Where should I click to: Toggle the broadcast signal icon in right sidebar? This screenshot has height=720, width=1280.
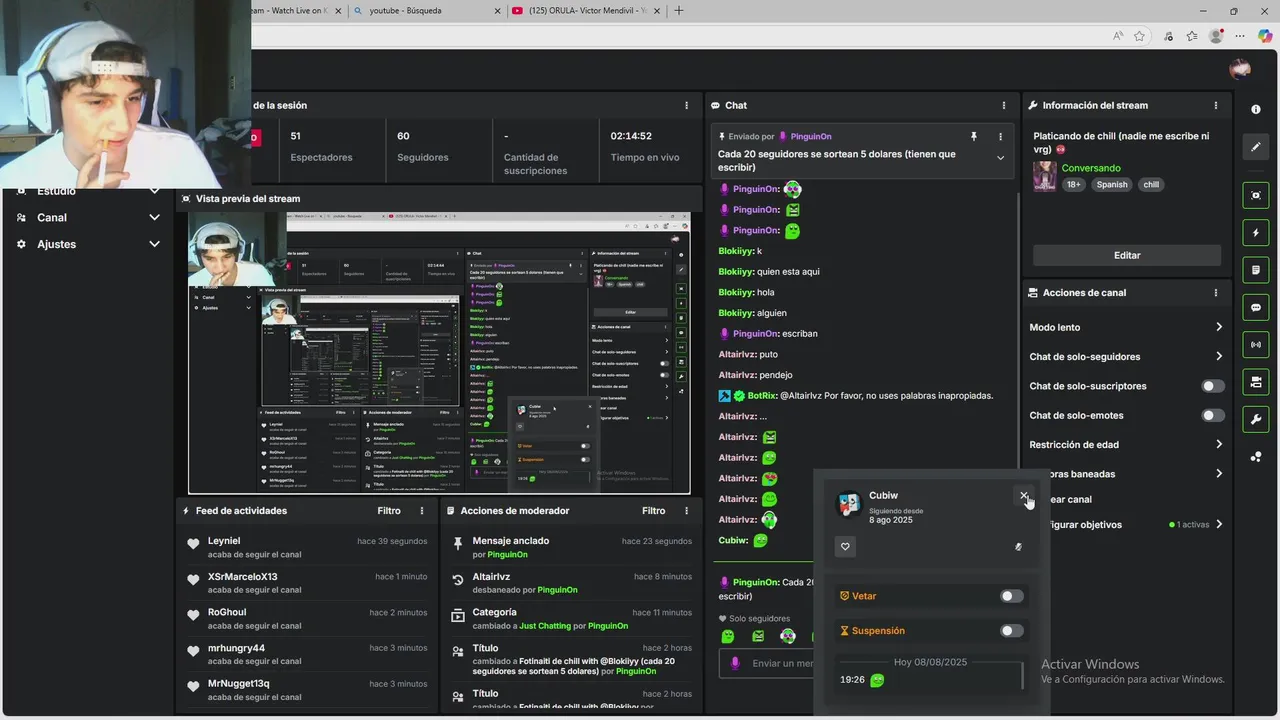tap(1256, 345)
